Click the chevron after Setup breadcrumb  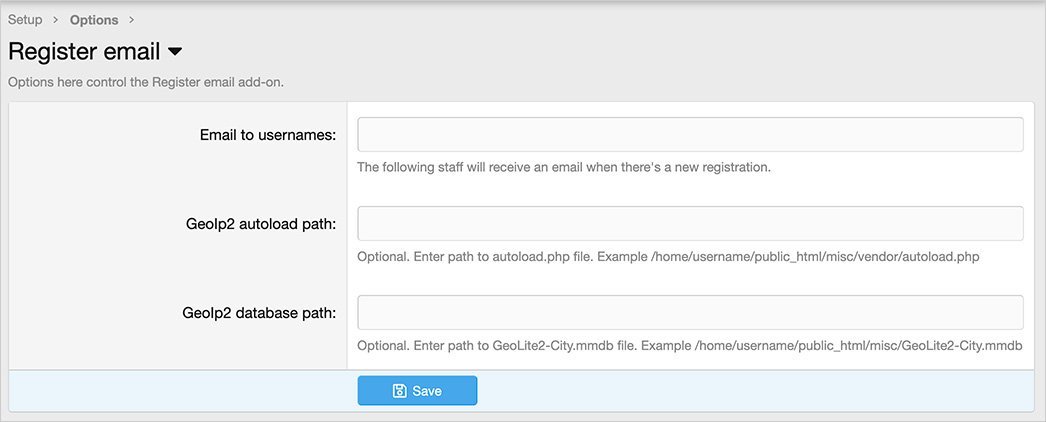(56, 20)
